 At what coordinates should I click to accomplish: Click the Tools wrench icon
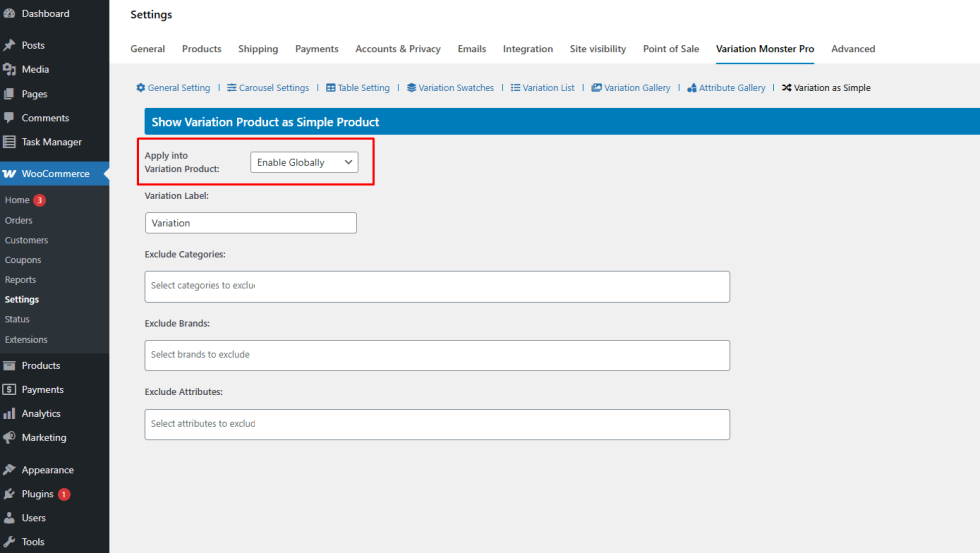[x=9, y=542]
